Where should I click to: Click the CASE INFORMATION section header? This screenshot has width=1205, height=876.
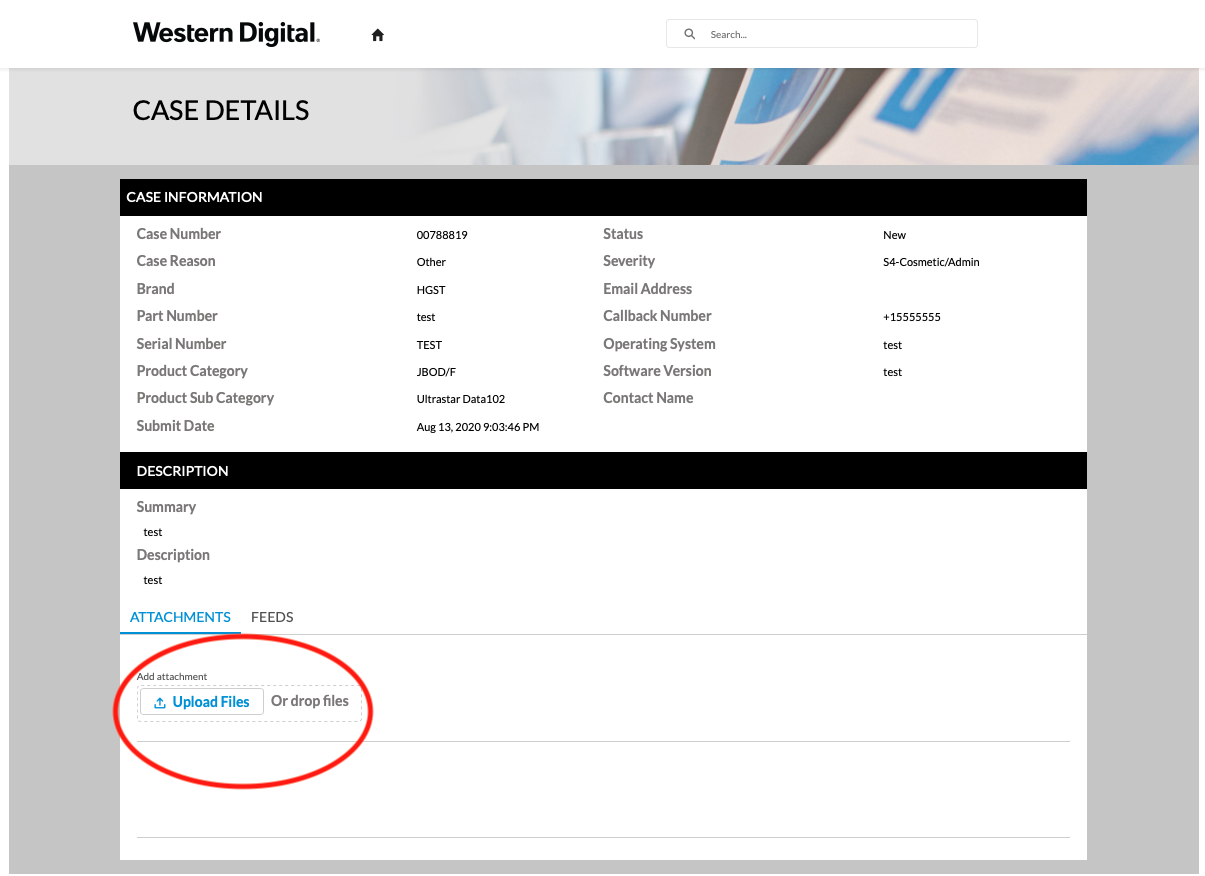[x=196, y=197]
